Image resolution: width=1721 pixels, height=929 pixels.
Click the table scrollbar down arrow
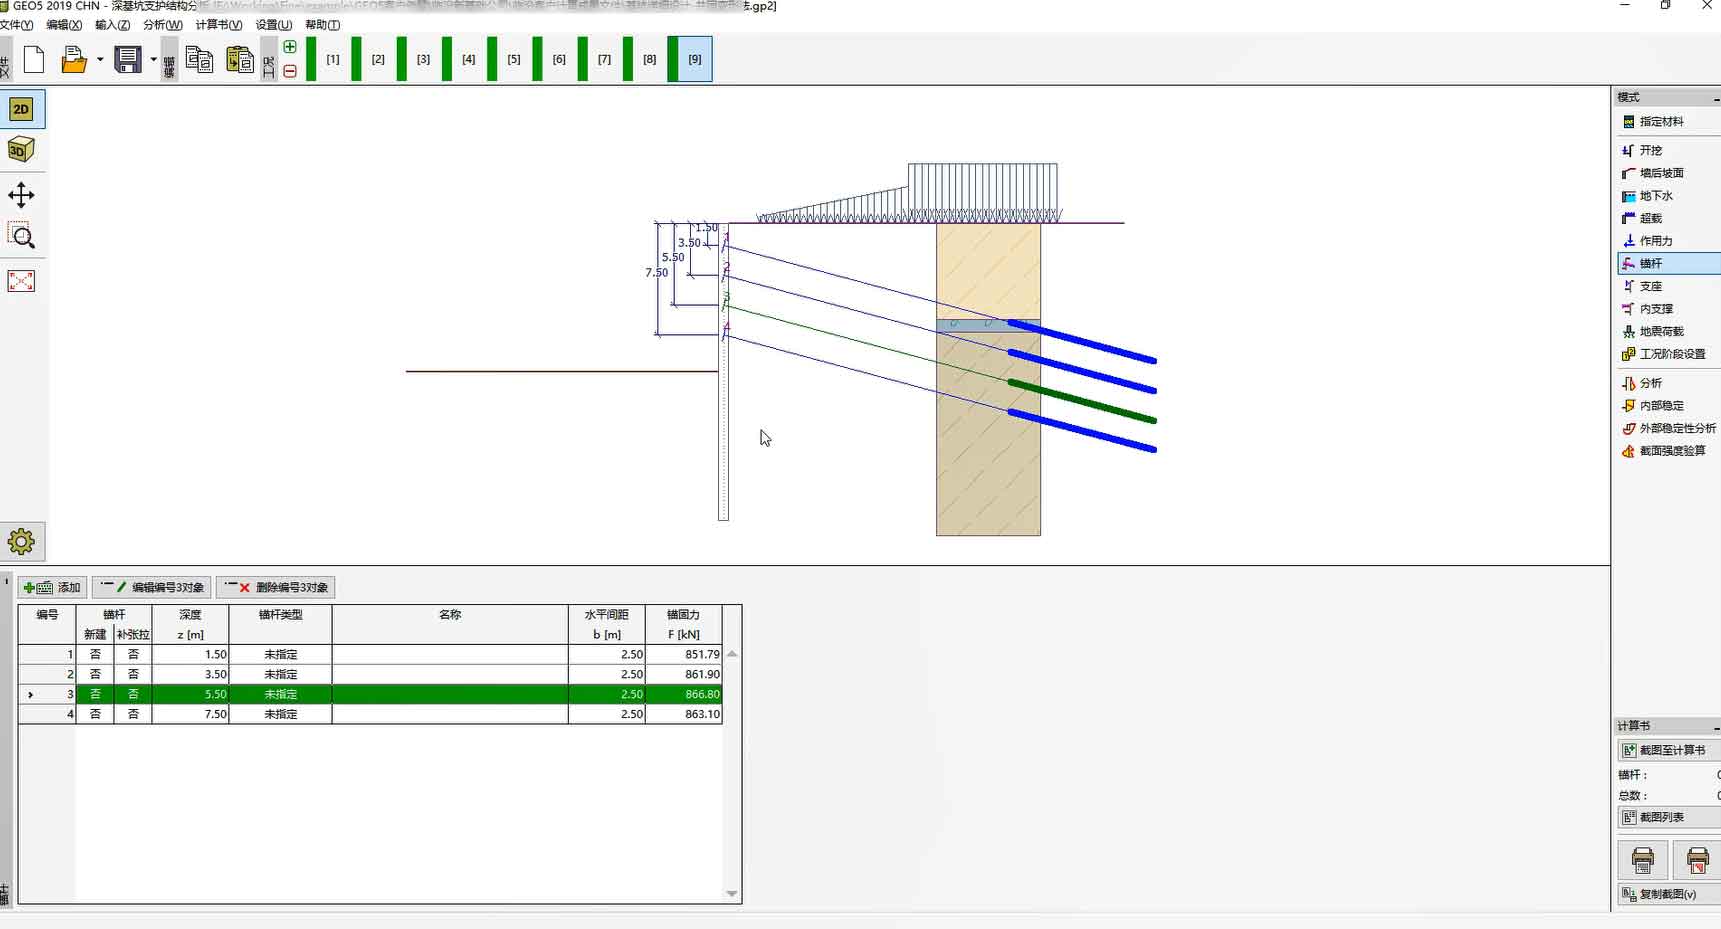pos(732,894)
